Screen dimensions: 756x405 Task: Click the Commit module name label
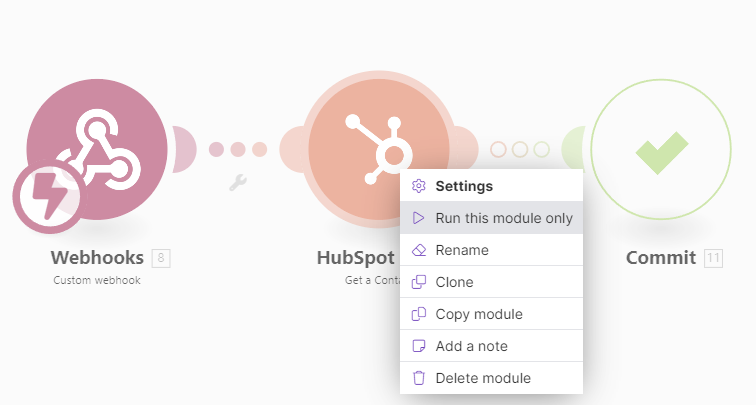660,258
